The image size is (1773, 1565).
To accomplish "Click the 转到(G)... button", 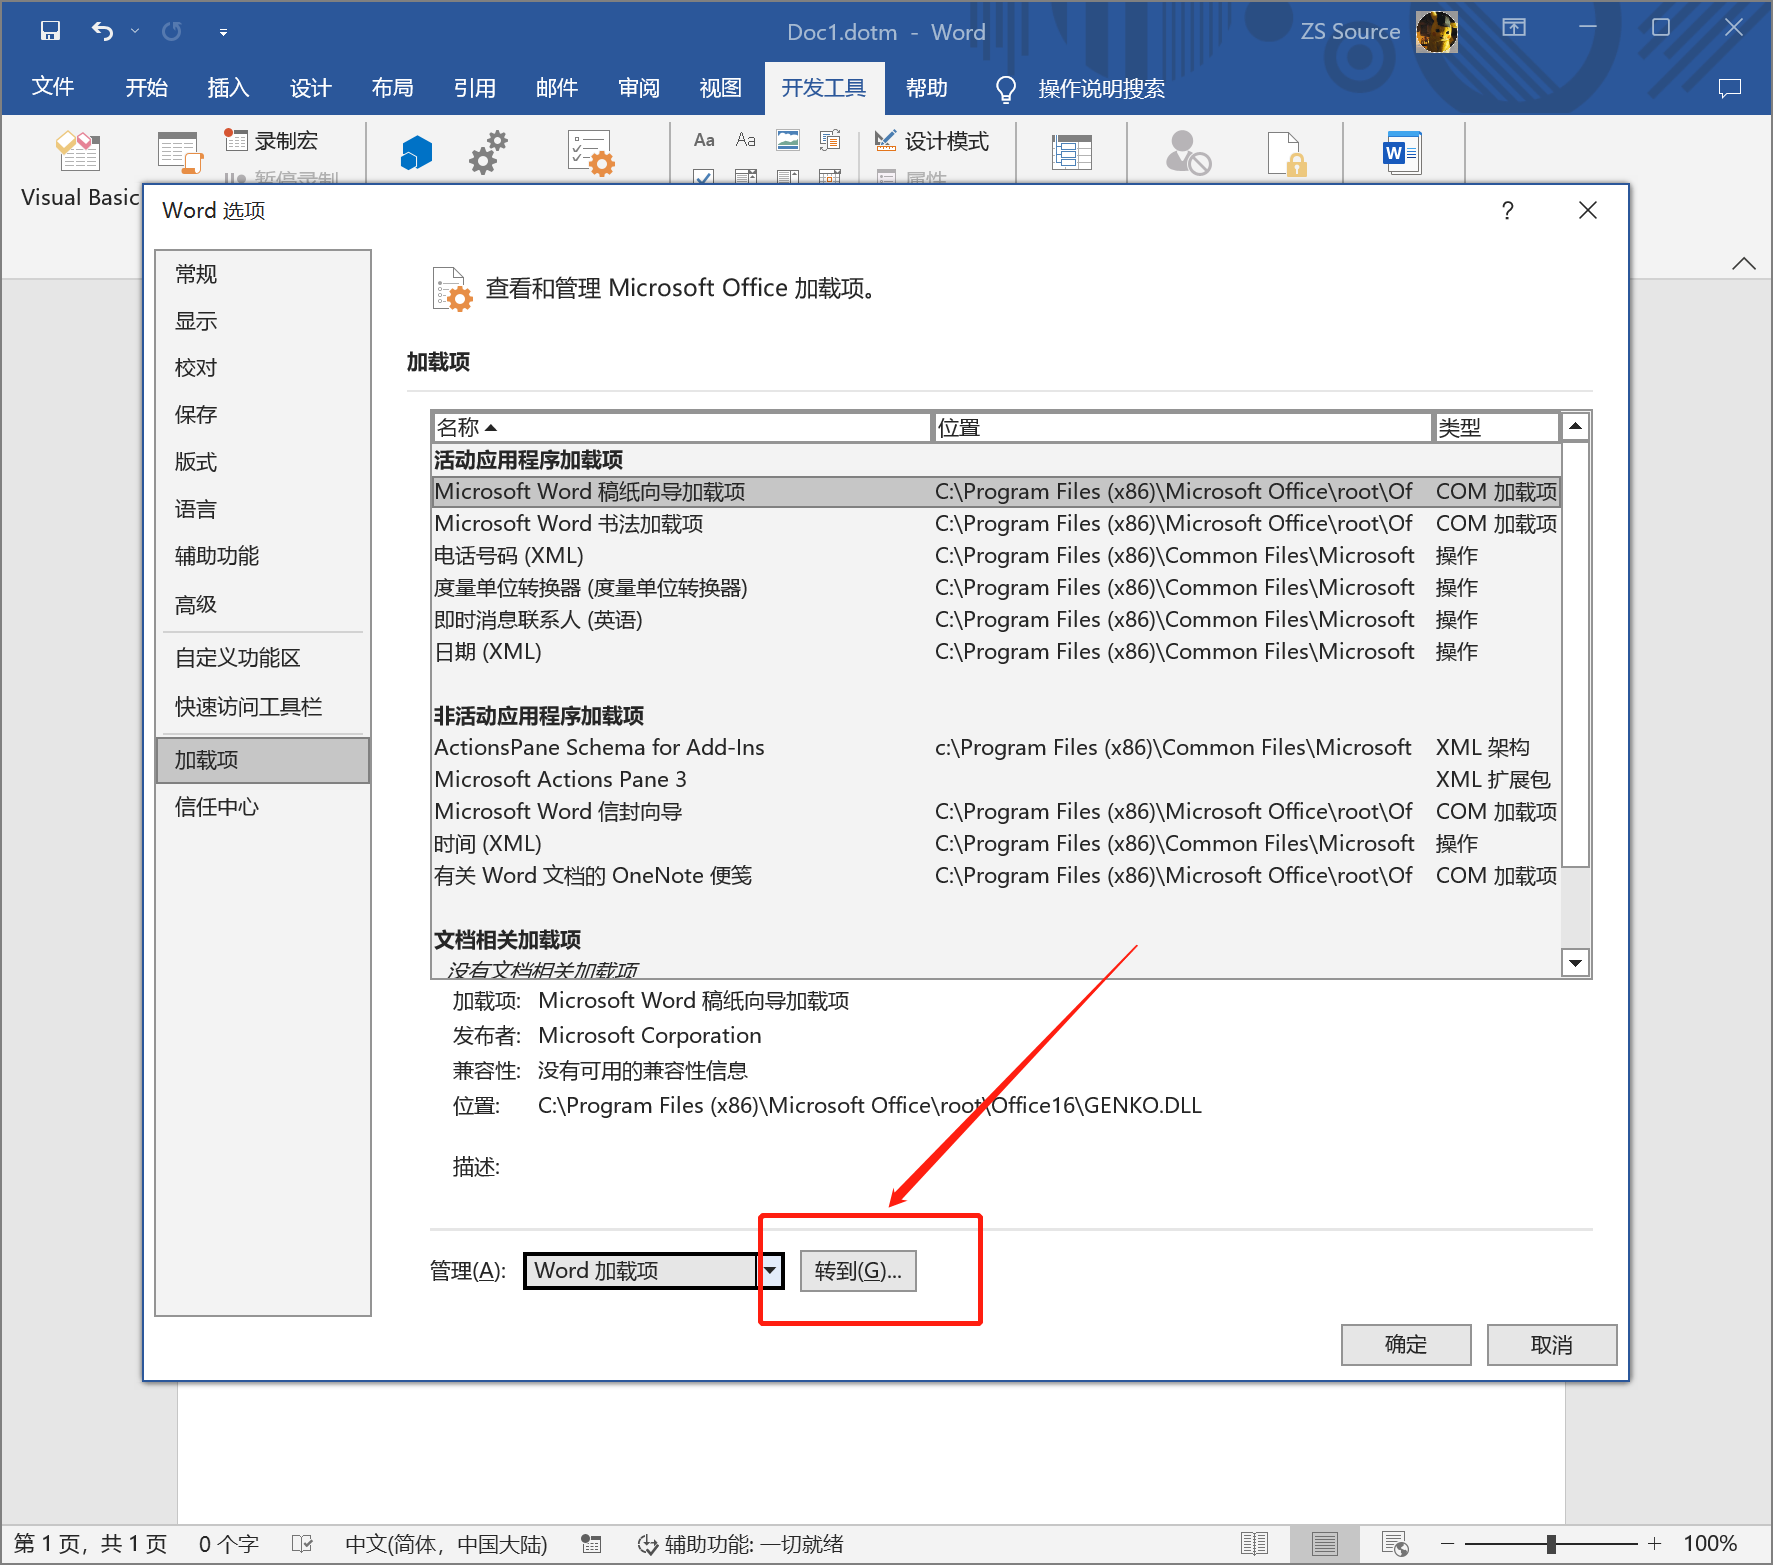I will click(x=858, y=1271).
